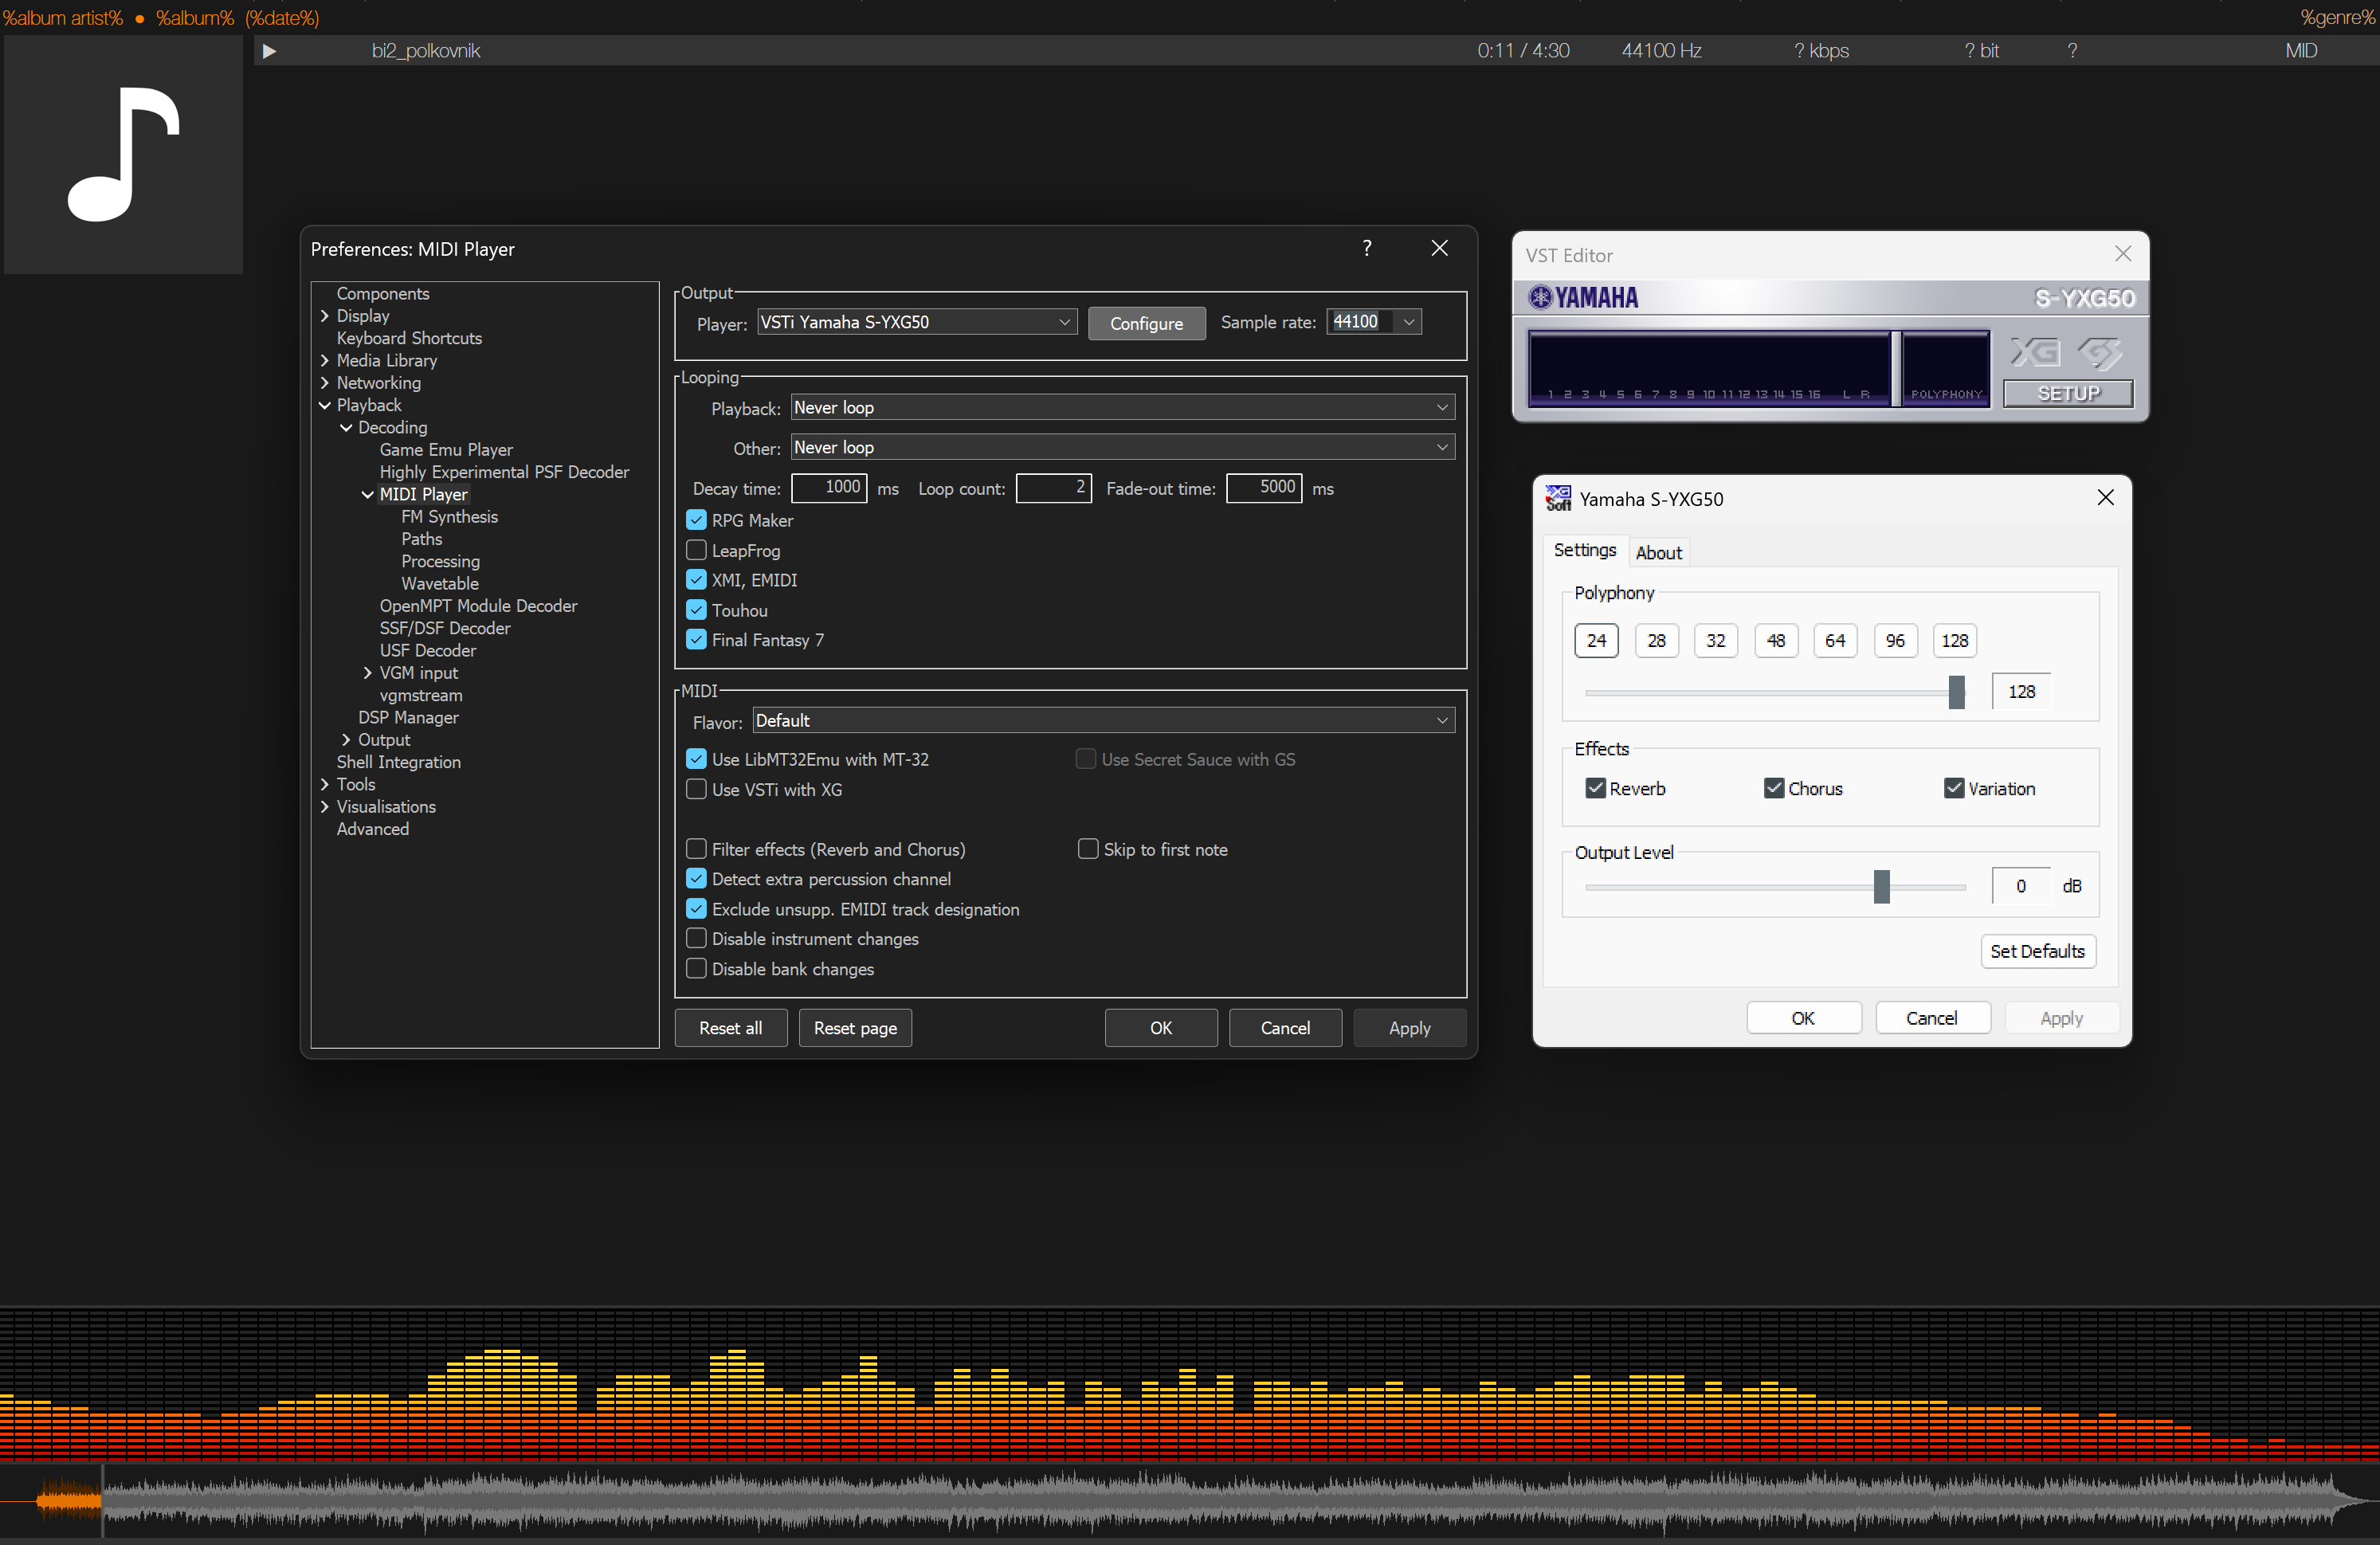Click the help question mark in Preferences
The height and width of the screenshot is (1545, 2380).
(1366, 248)
